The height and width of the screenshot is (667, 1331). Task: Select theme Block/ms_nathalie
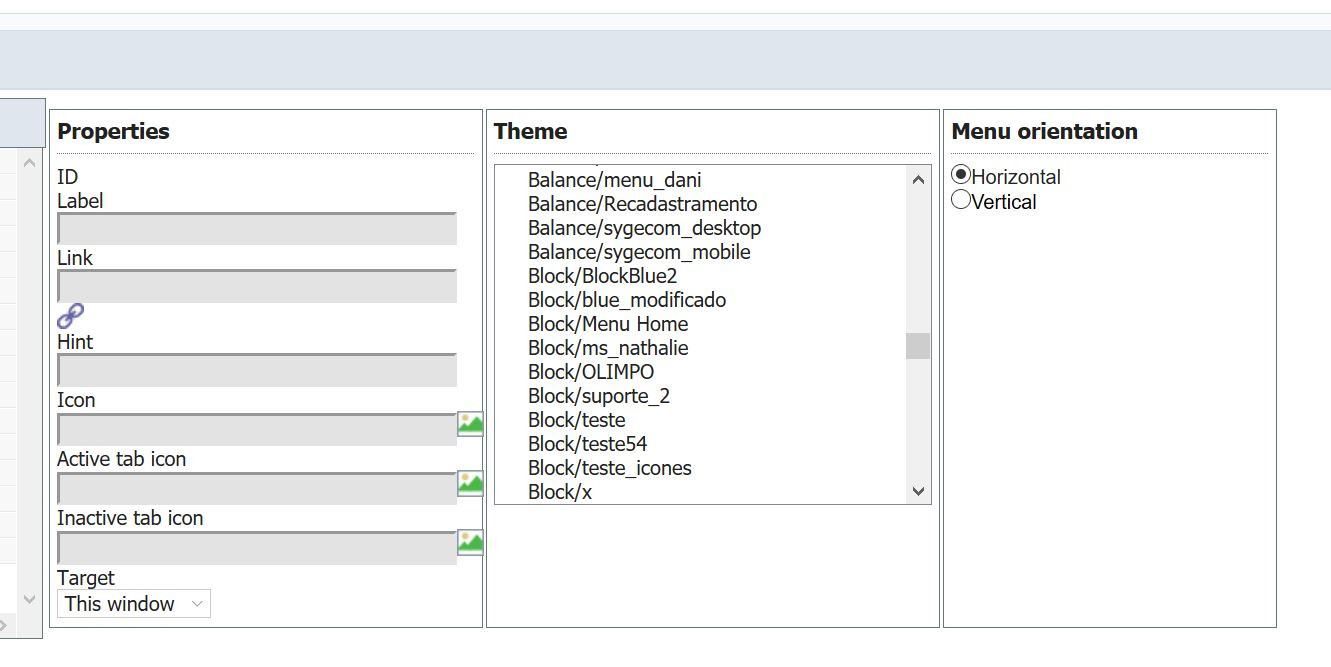608,348
